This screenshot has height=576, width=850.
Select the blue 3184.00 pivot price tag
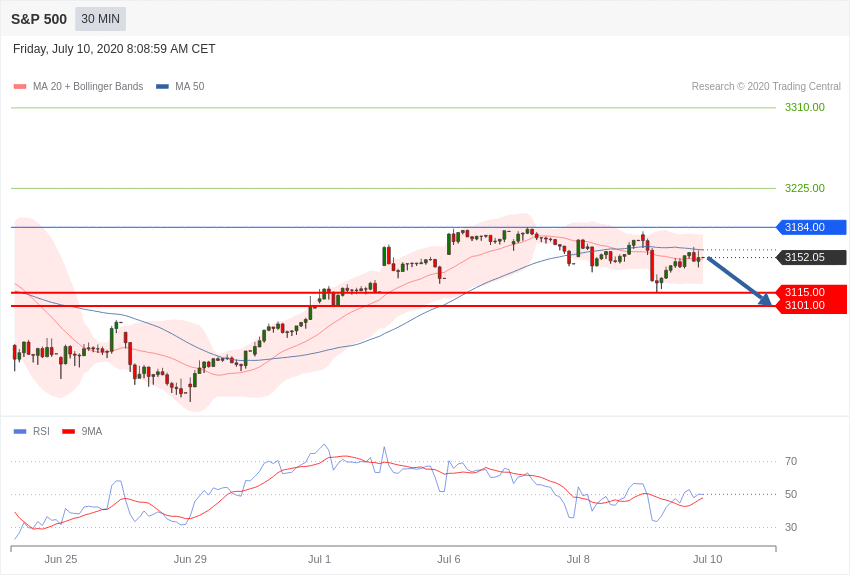811,227
